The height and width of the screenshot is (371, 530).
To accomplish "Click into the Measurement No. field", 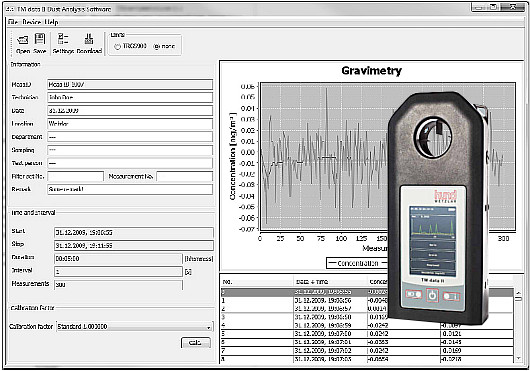I will (185, 176).
